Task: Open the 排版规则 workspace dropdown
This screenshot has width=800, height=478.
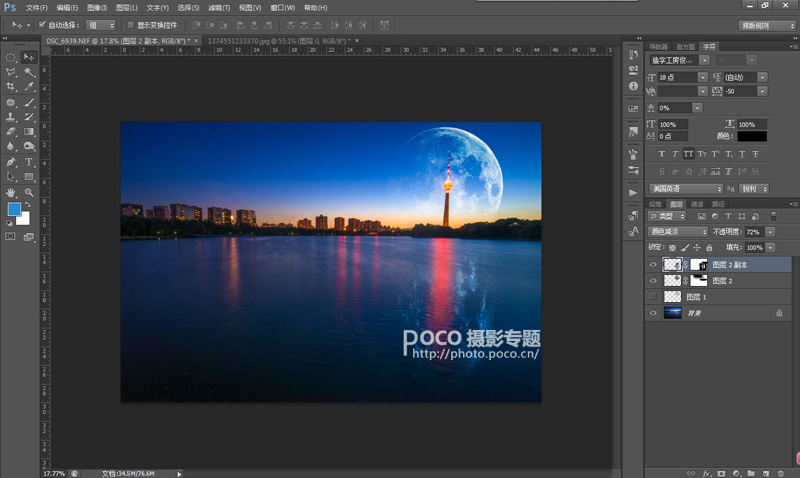Action: click(x=766, y=25)
